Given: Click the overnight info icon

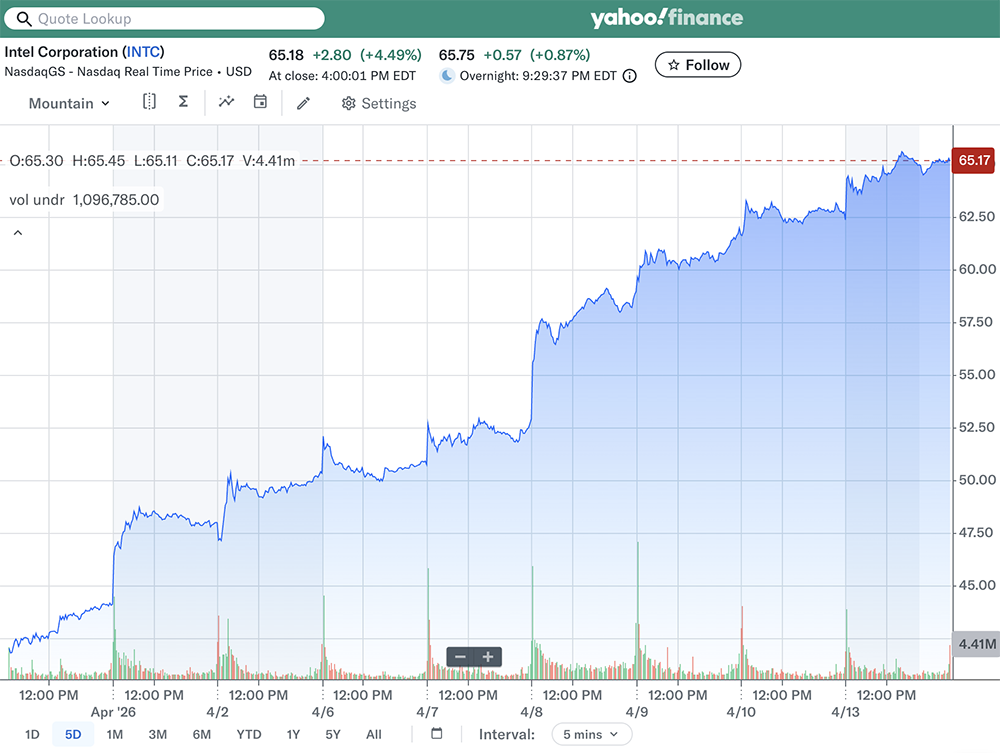Looking at the screenshot, I should point(629,75).
